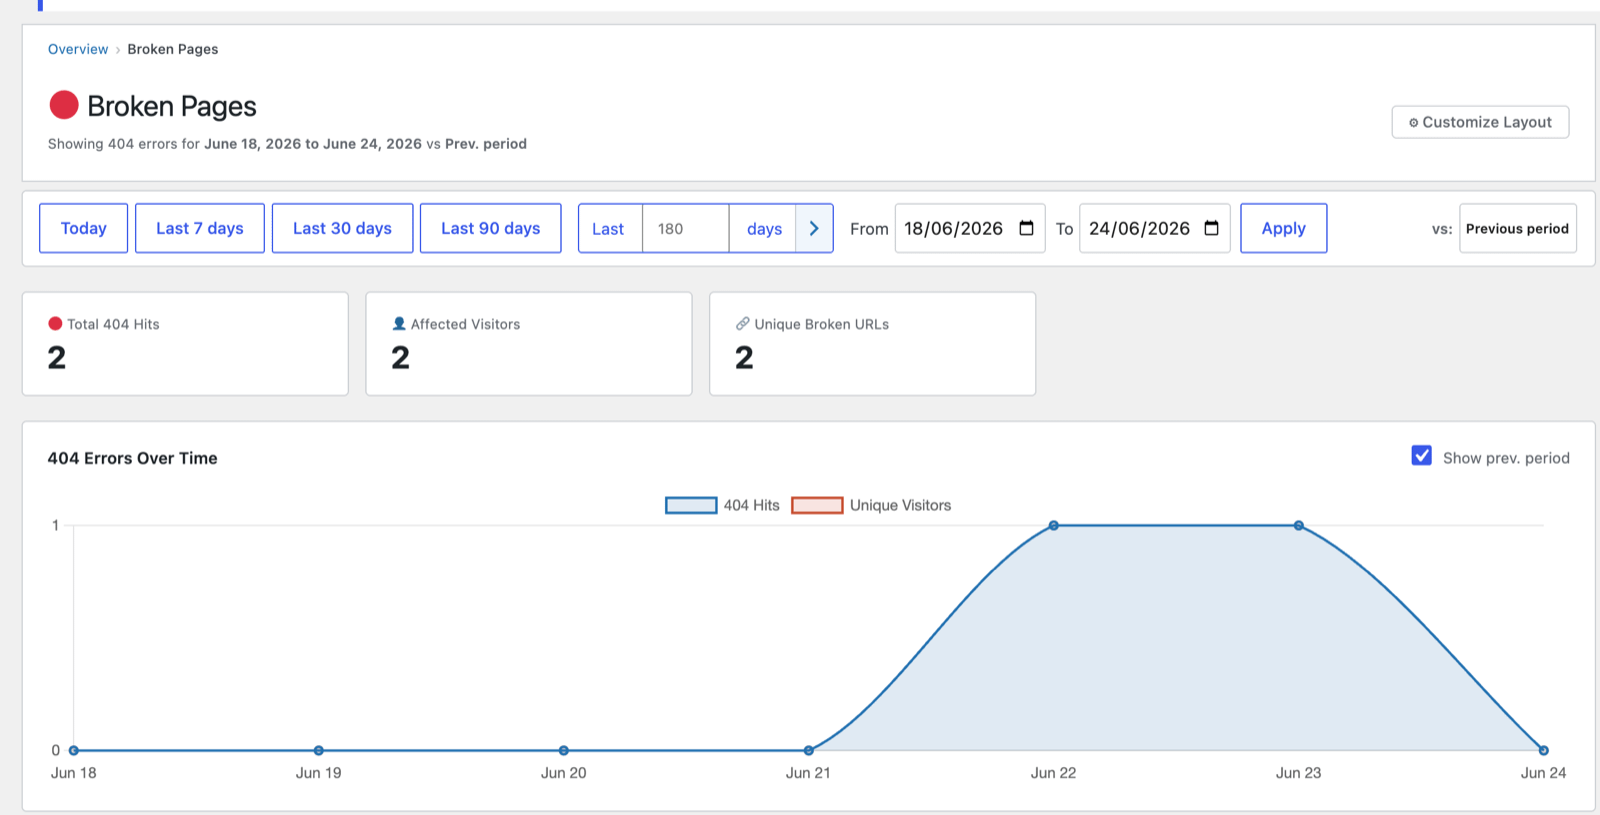
Task: Open calendar picker in From date field
Action: tap(1026, 228)
